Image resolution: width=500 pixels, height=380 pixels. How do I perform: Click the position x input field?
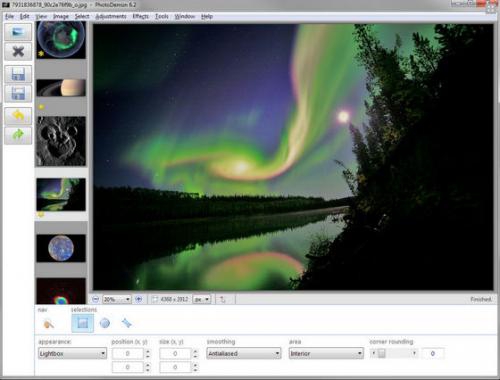click(x=128, y=353)
